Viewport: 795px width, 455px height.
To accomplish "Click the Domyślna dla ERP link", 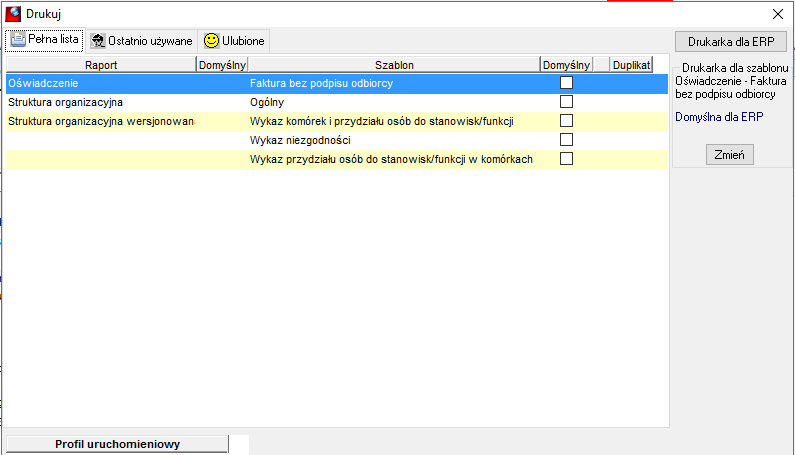I will [x=719, y=117].
